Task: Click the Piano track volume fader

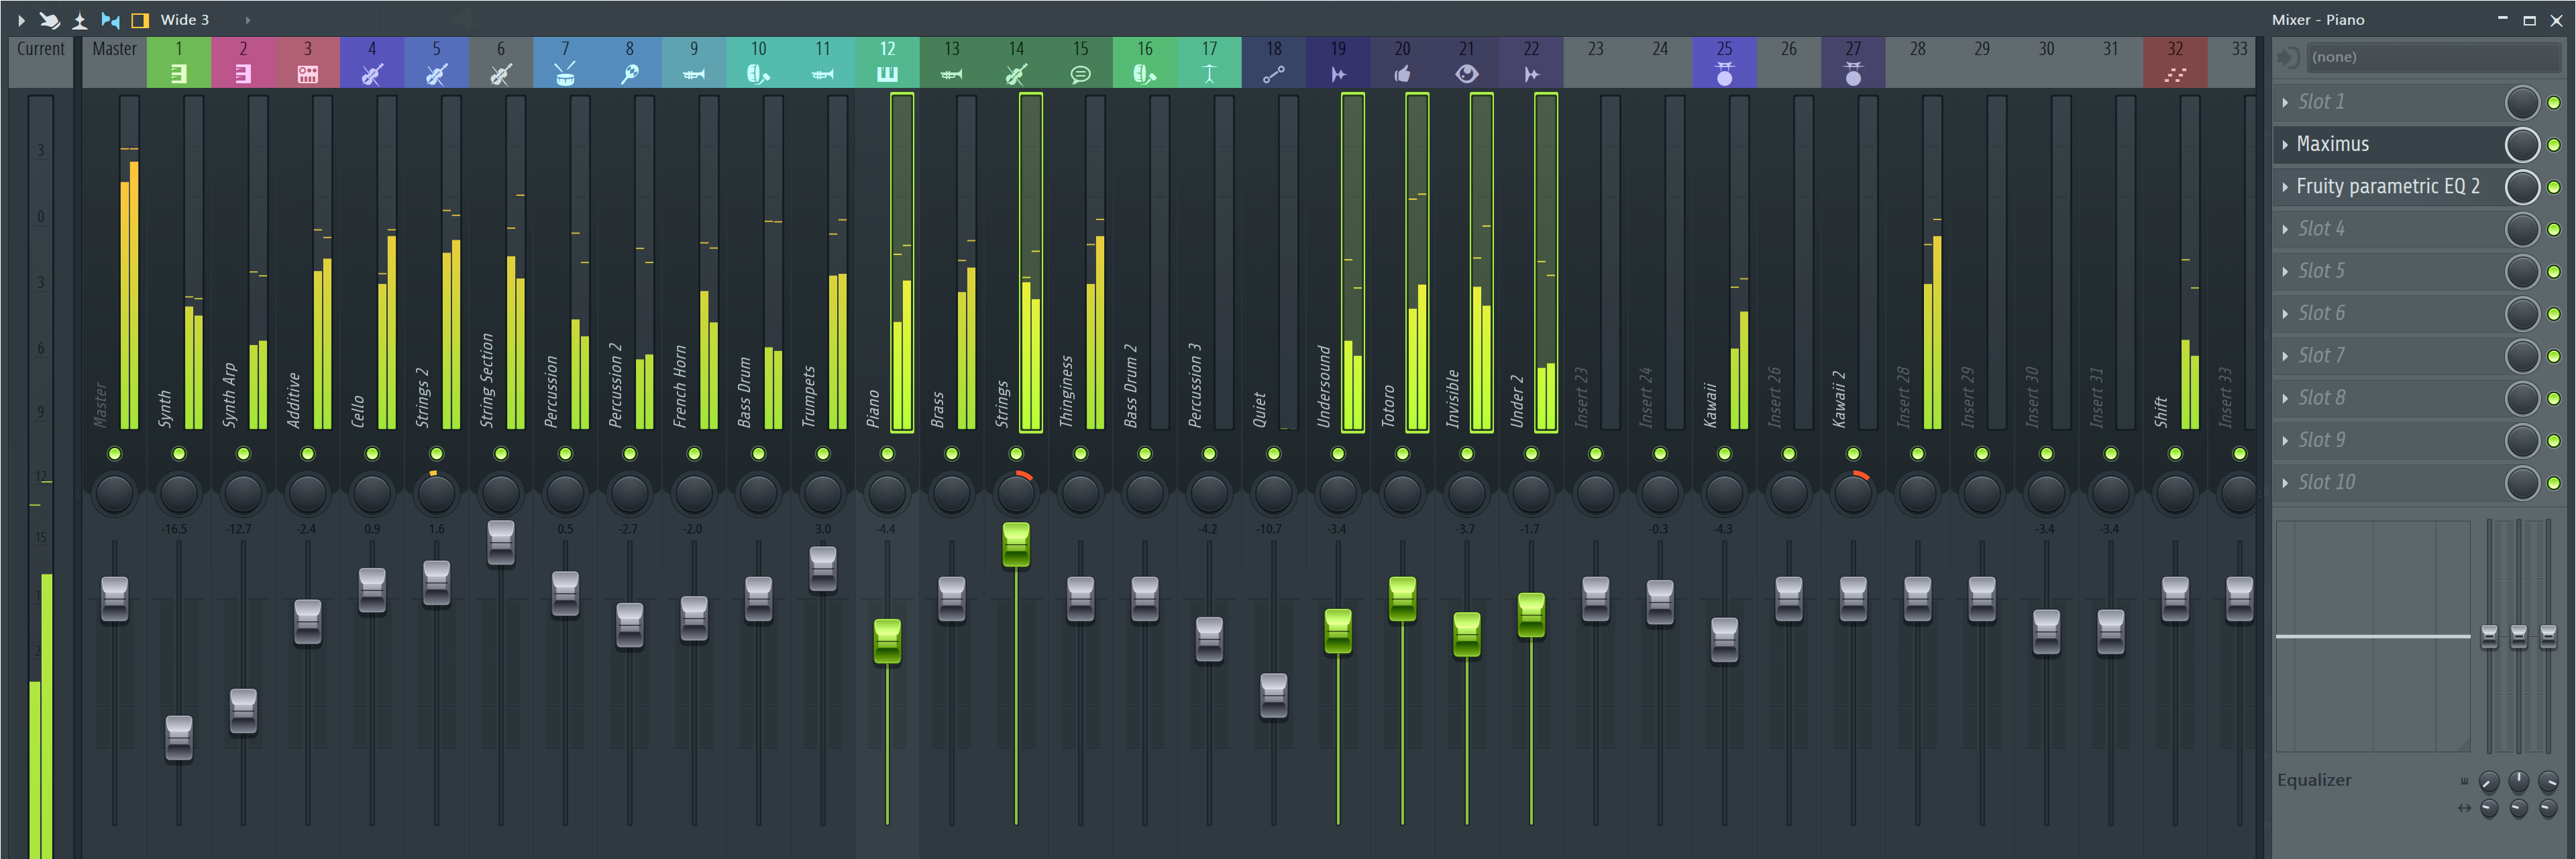Action: click(887, 641)
